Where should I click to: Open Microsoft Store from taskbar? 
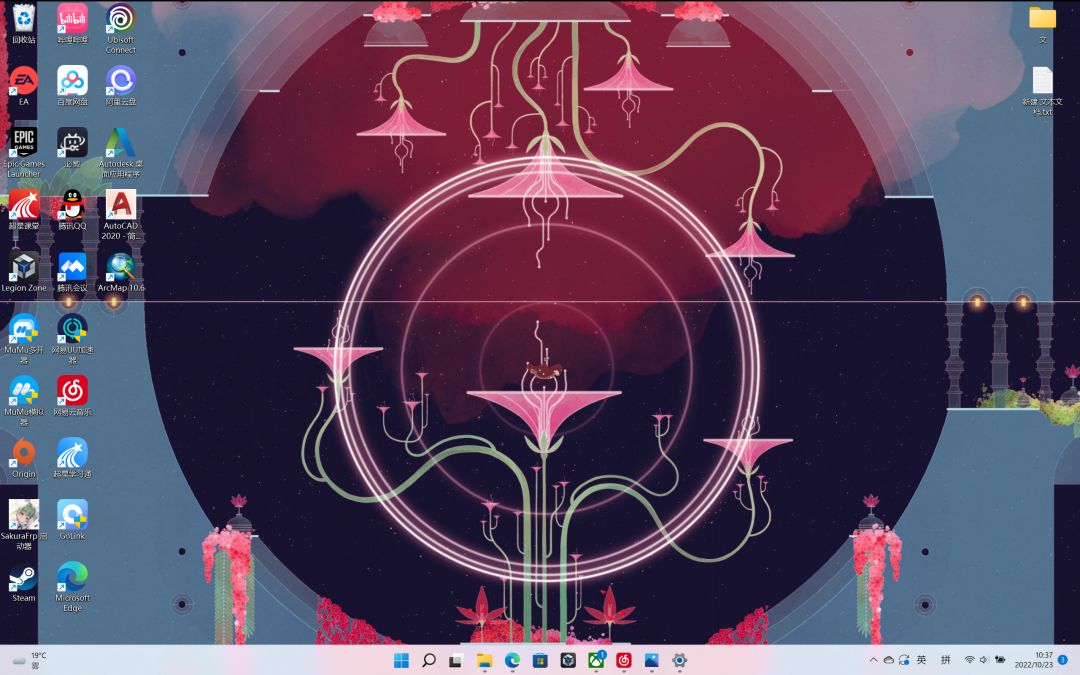pos(540,661)
